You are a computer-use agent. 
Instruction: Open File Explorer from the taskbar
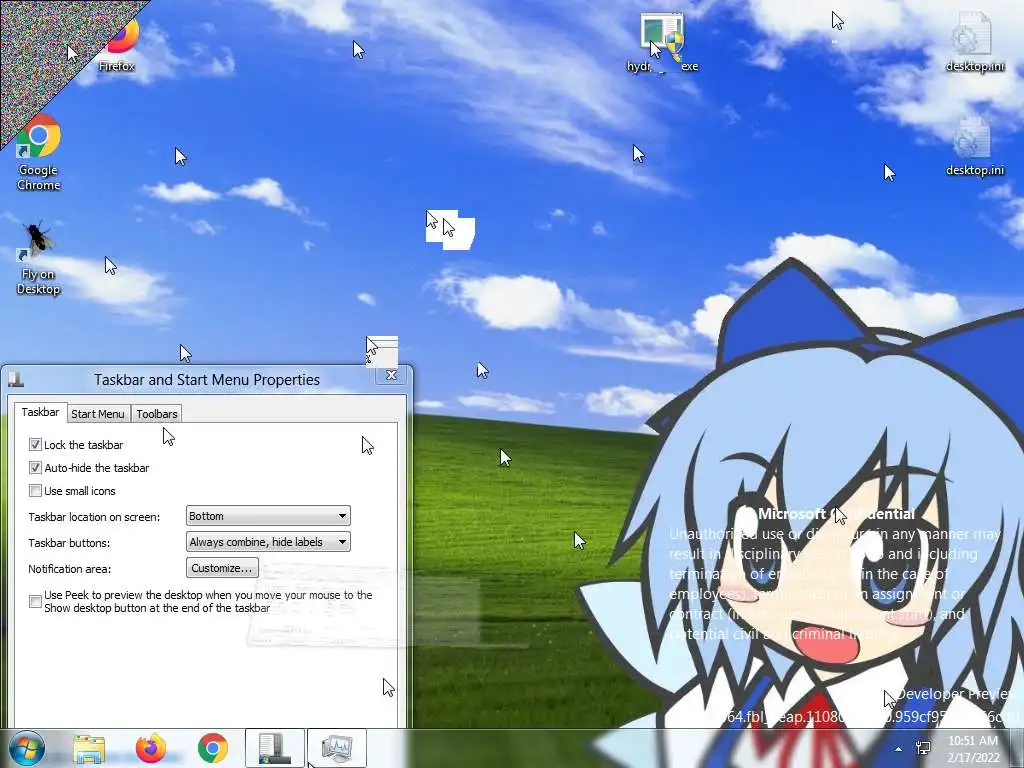(x=89, y=749)
